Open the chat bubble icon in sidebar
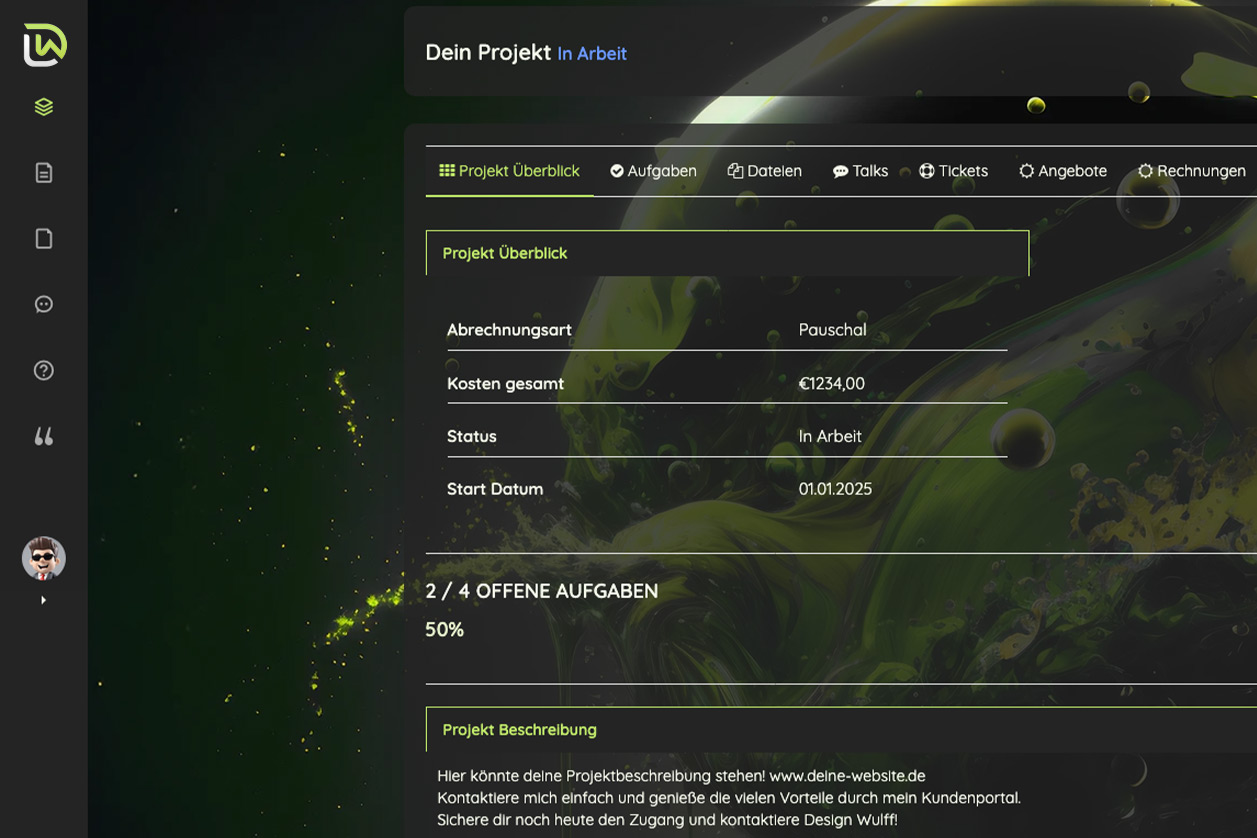The image size is (1257, 838). point(44,304)
